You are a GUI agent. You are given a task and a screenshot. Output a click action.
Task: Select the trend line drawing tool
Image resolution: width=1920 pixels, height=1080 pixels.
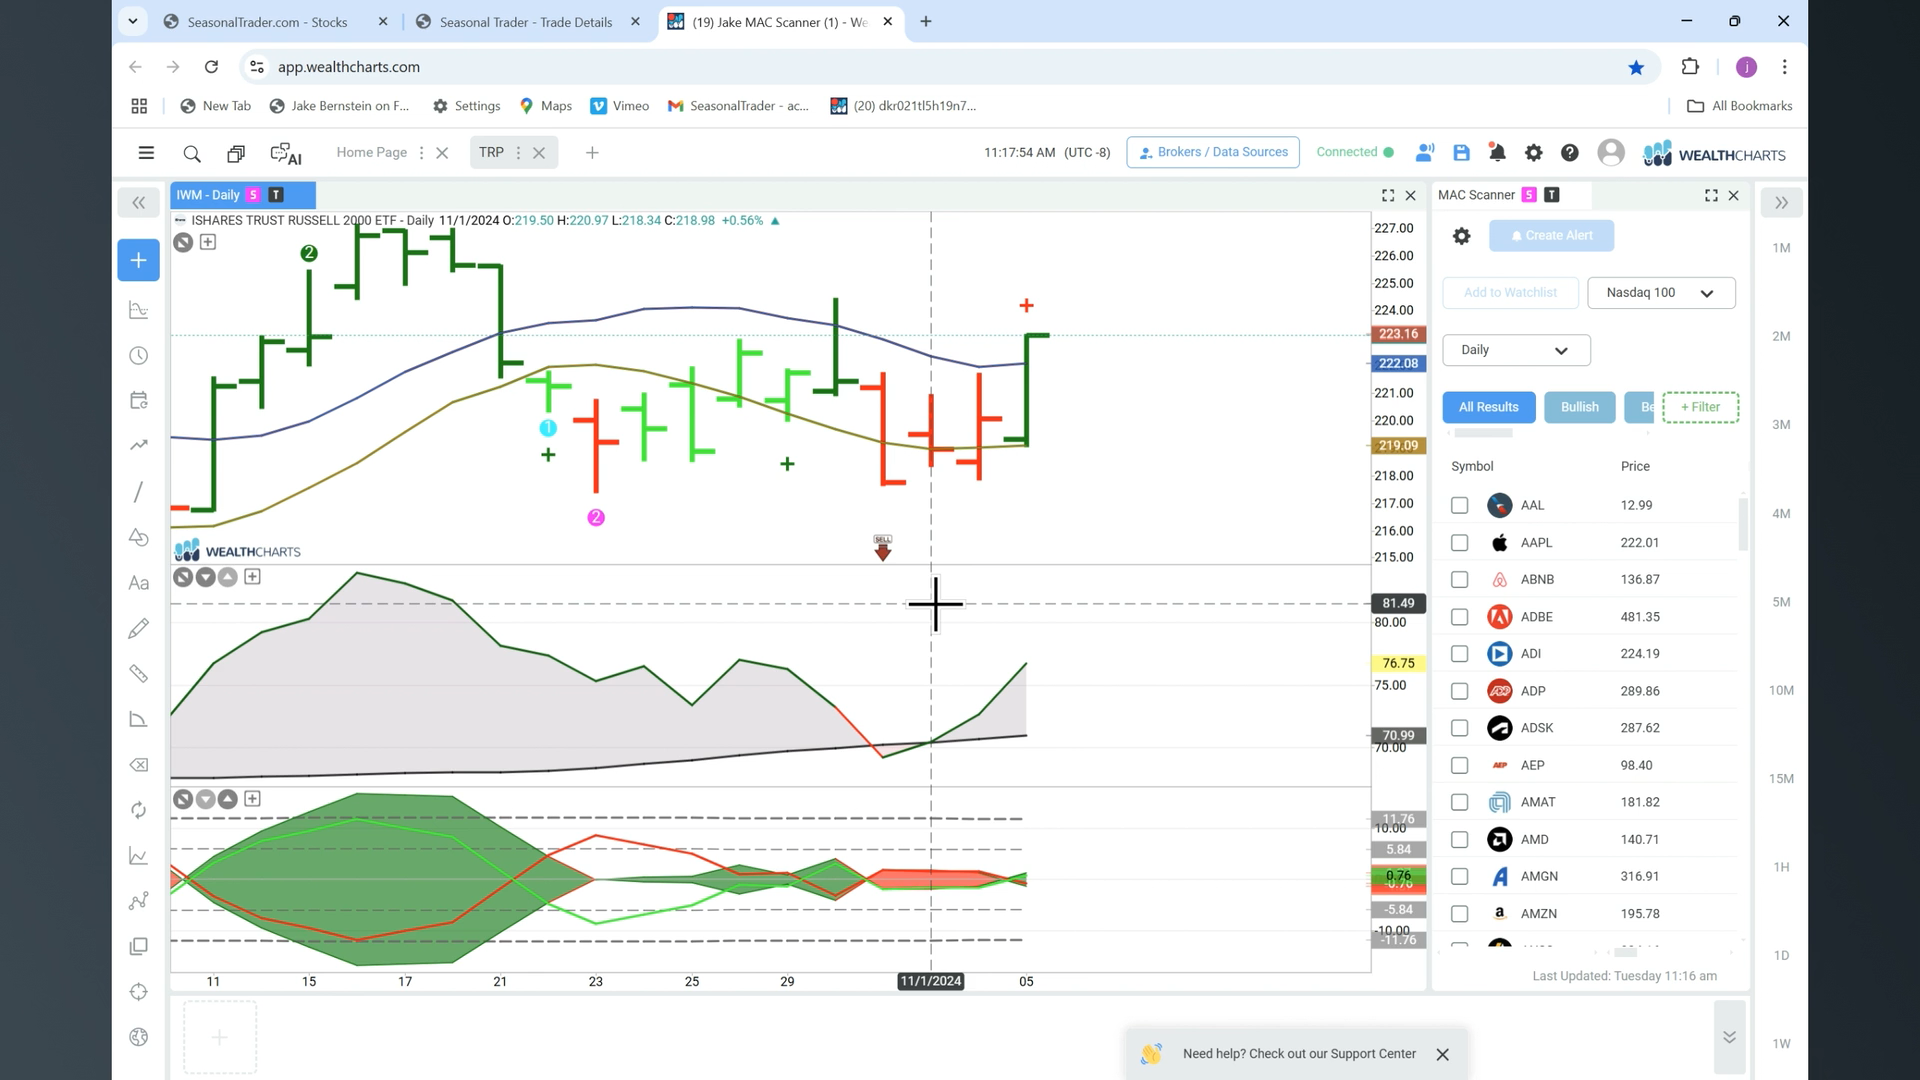[139, 492]
